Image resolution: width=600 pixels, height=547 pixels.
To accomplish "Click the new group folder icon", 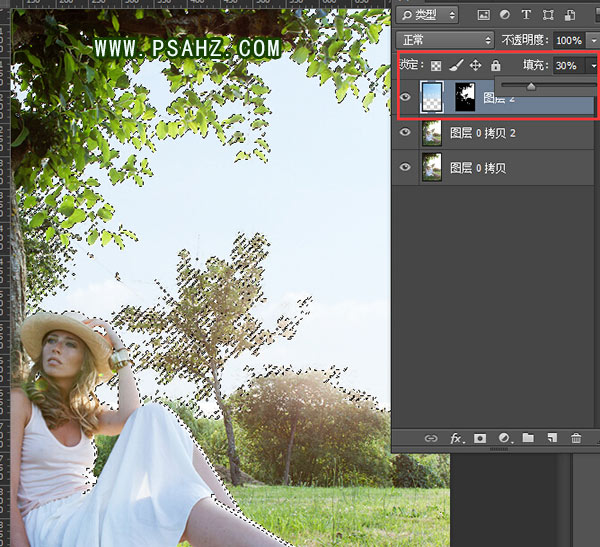I will (x=528, y=438).
